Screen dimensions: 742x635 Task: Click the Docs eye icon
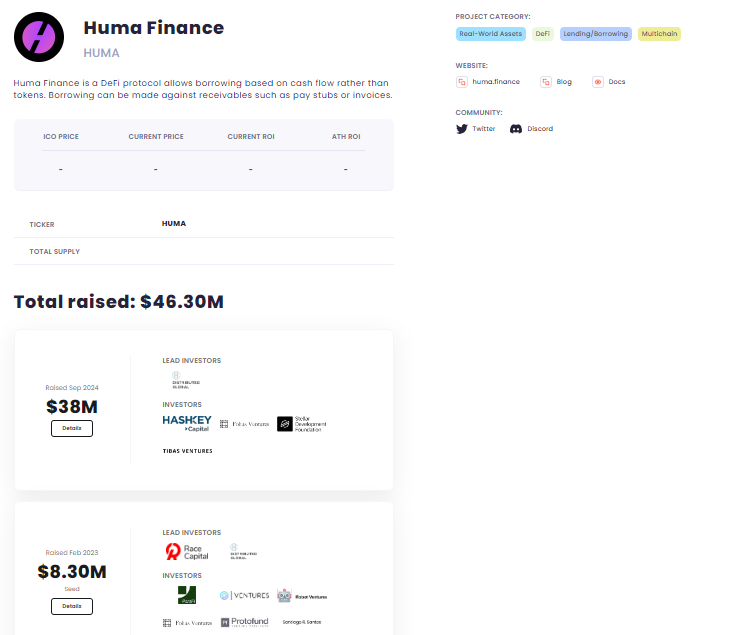pos(598,82)
